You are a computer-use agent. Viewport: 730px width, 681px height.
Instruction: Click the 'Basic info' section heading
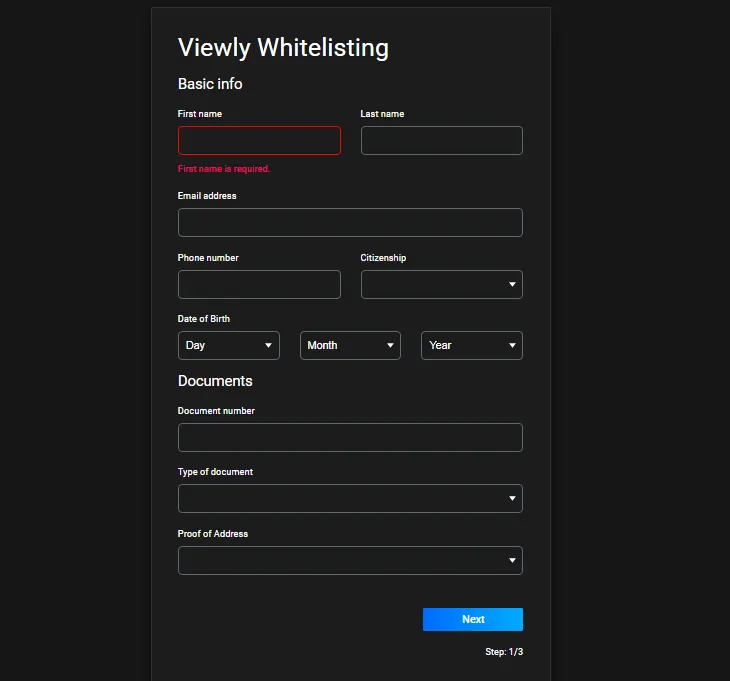(x=210, y=84)
